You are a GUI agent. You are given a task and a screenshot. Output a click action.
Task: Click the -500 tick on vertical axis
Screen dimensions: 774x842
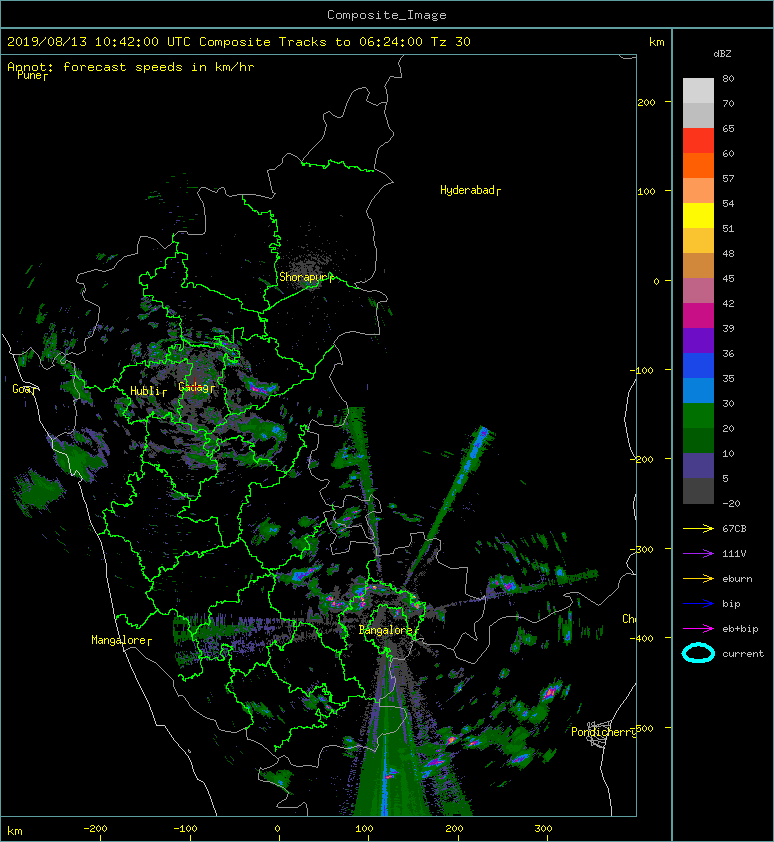[x=643, y=728]
